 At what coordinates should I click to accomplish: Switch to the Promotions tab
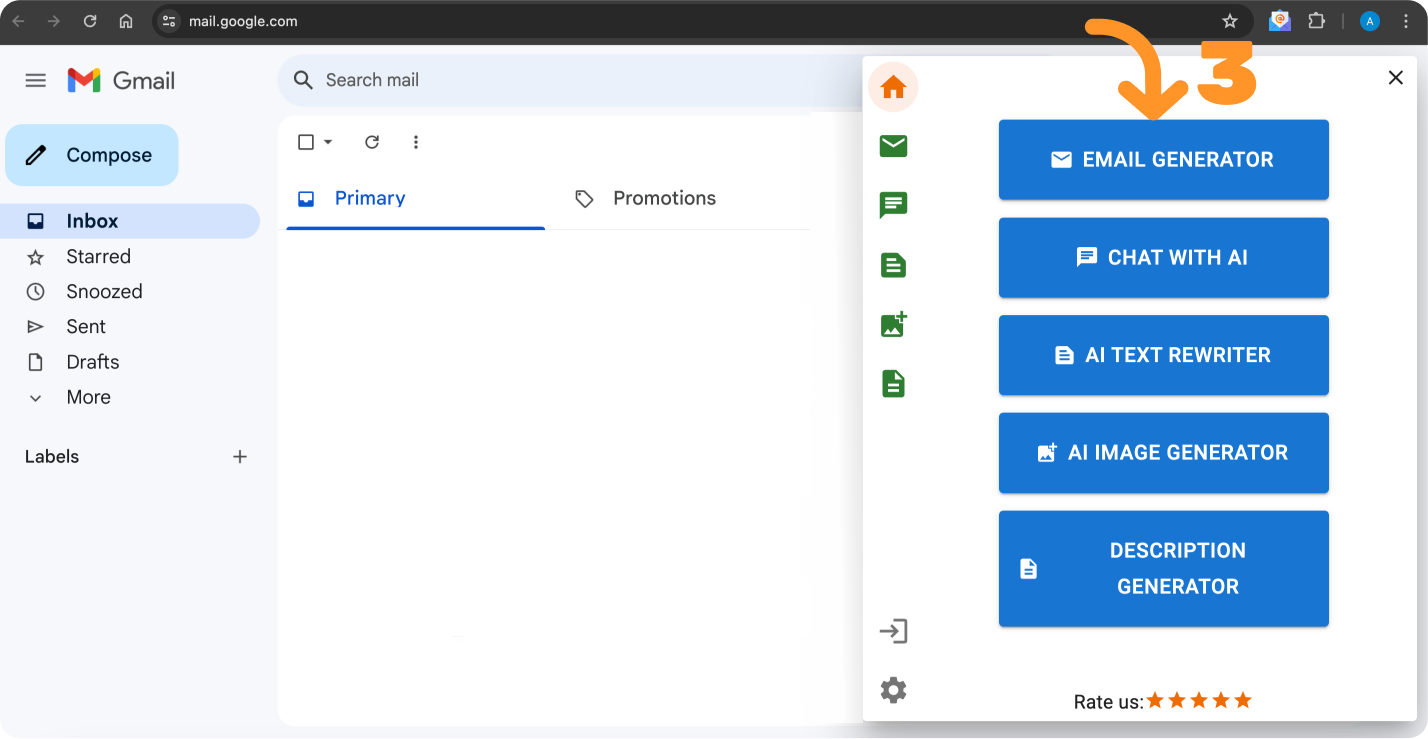pos(664,198)
